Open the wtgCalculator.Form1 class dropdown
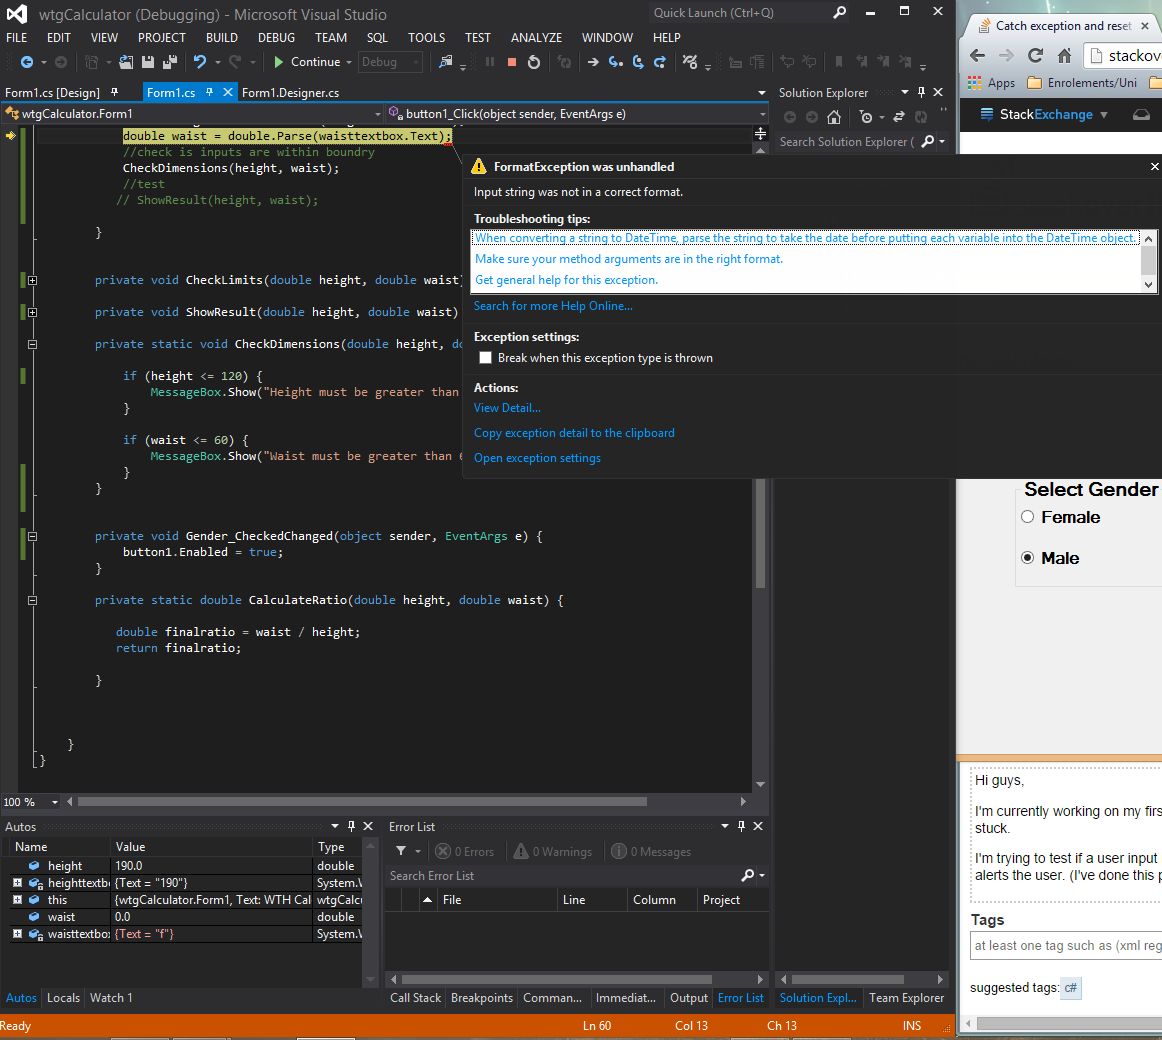This screenshot has height=1040, width=1162. 377,114
